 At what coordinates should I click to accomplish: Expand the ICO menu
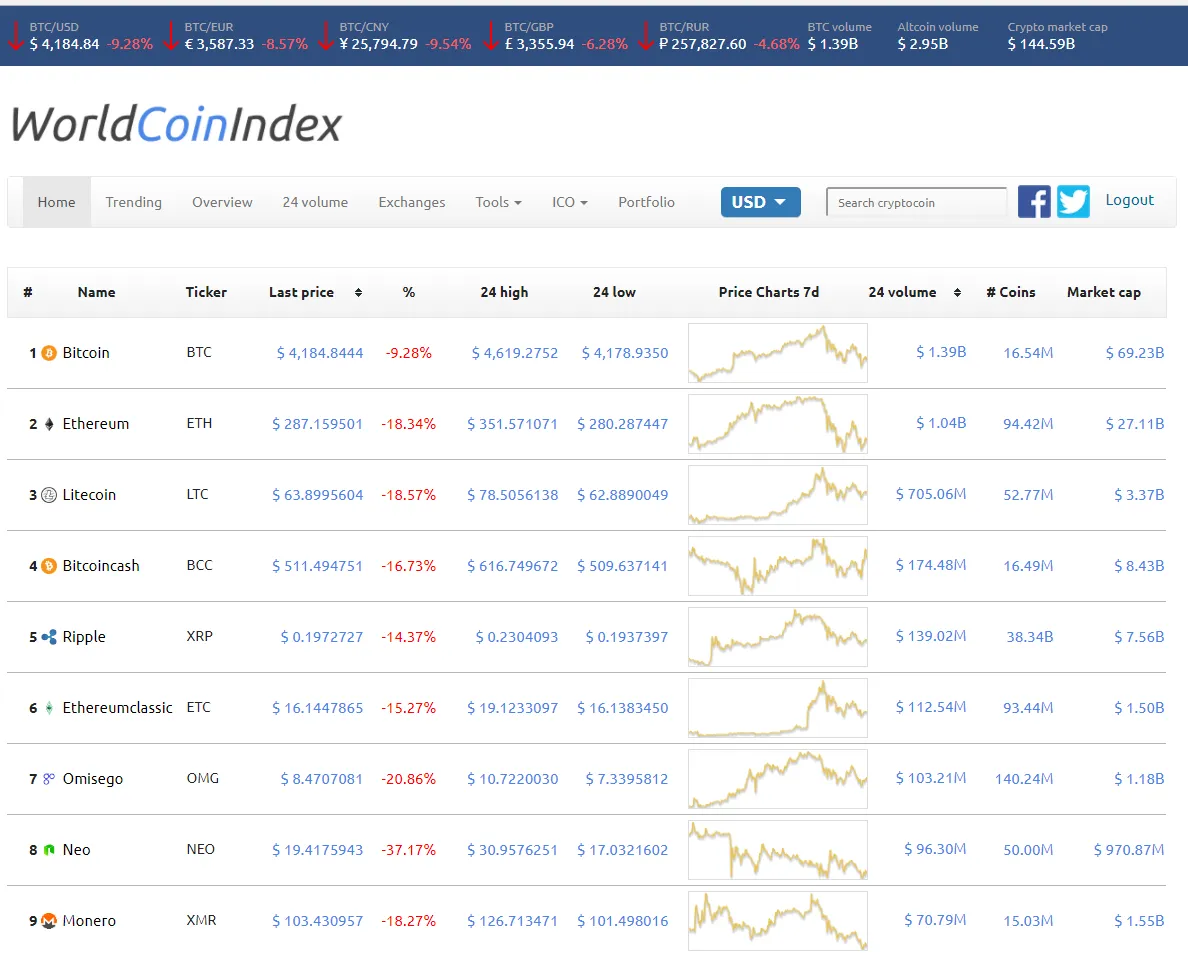[x=569, y=202]
